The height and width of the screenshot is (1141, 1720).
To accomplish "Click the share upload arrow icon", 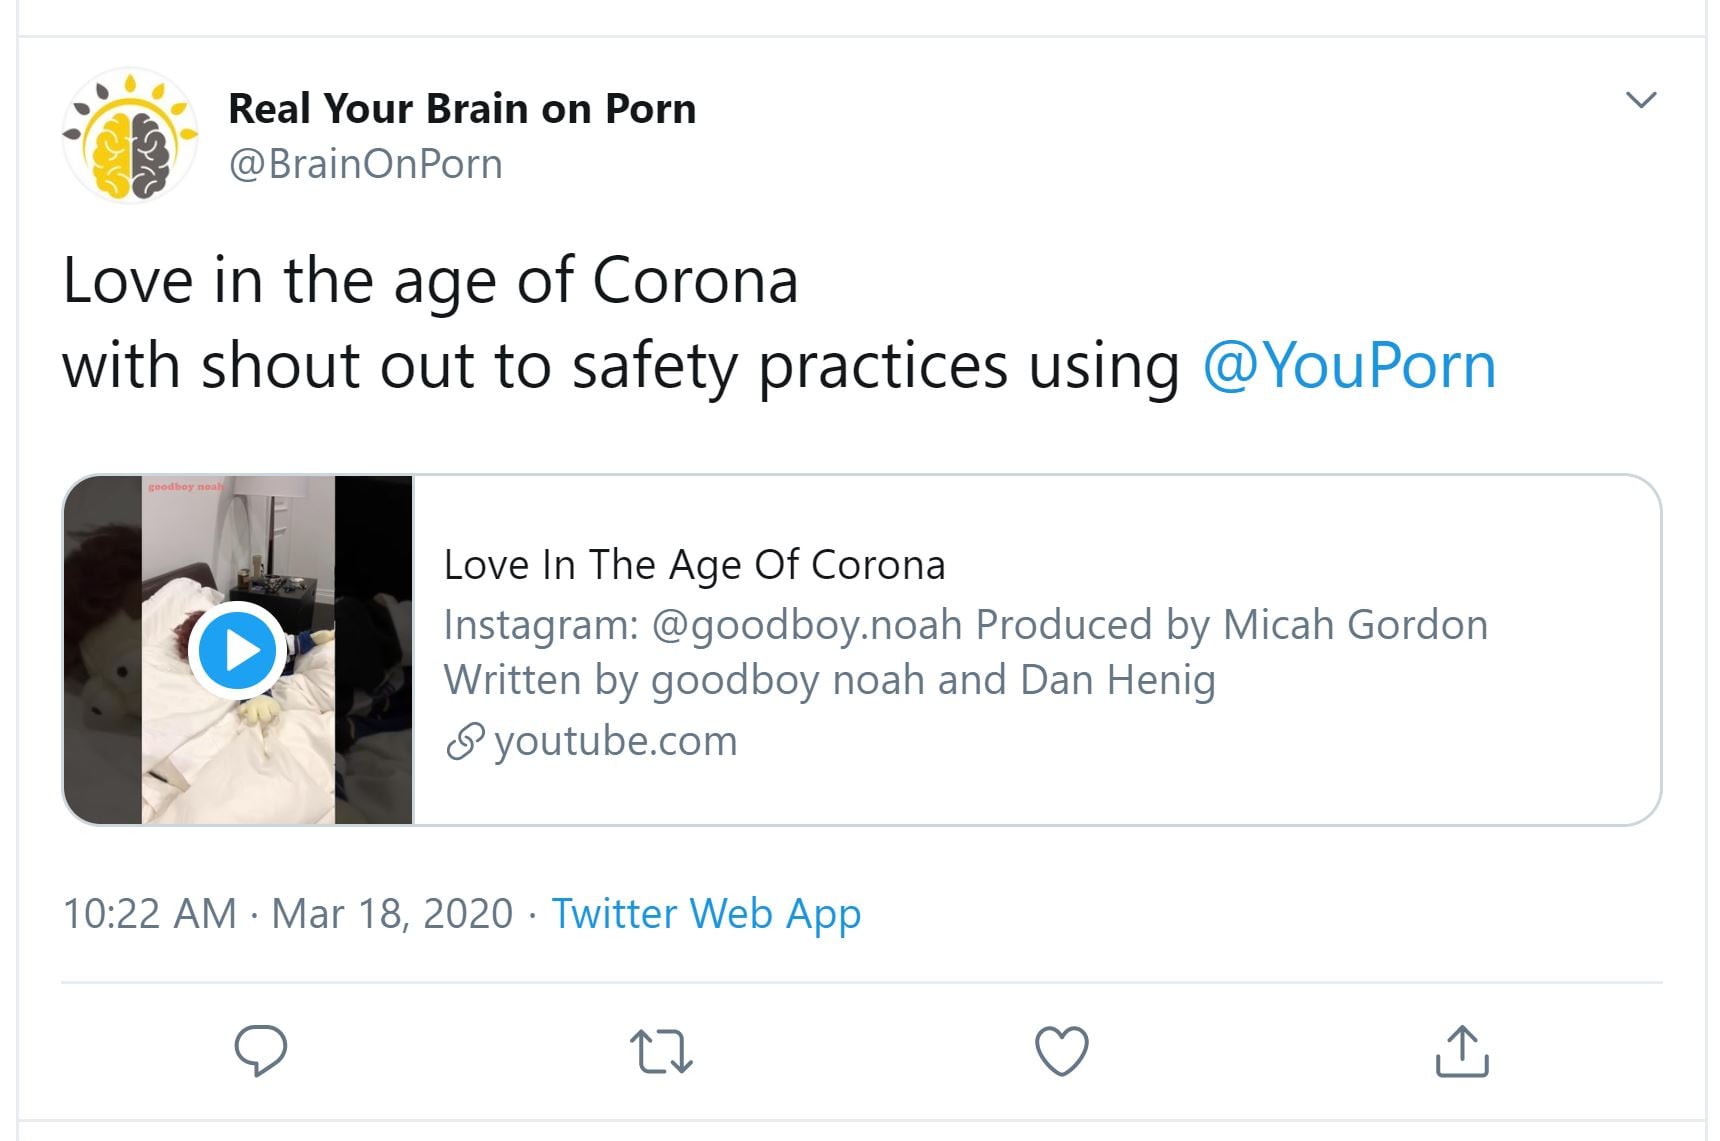I will coord(1462,1051).
